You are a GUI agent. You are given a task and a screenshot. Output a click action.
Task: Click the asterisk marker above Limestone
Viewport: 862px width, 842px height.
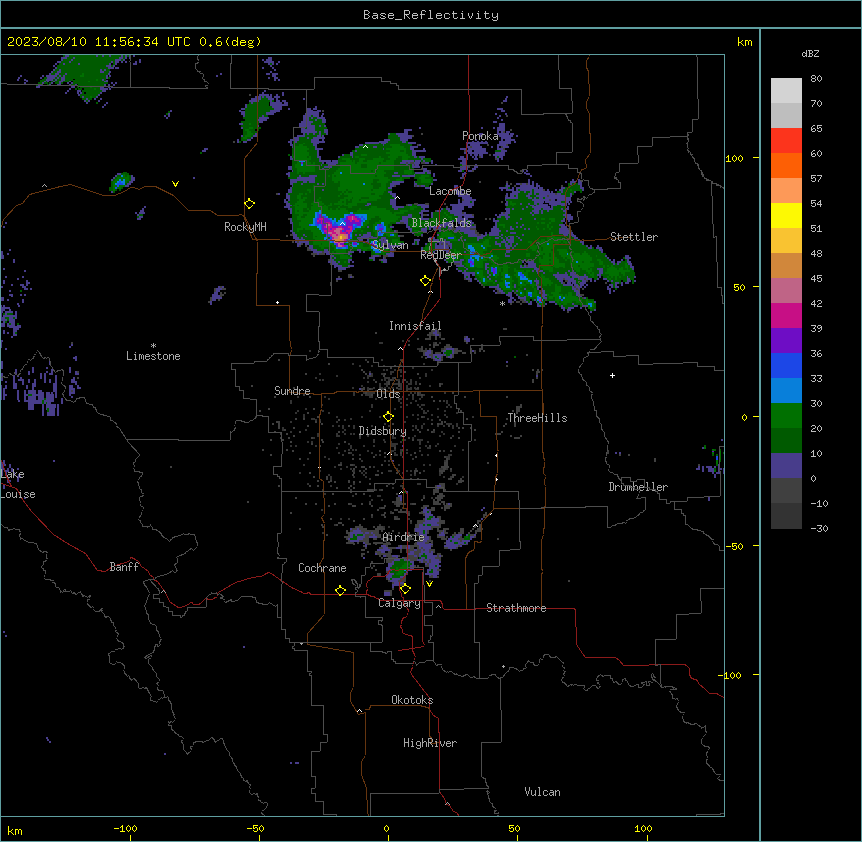[153, 346]
